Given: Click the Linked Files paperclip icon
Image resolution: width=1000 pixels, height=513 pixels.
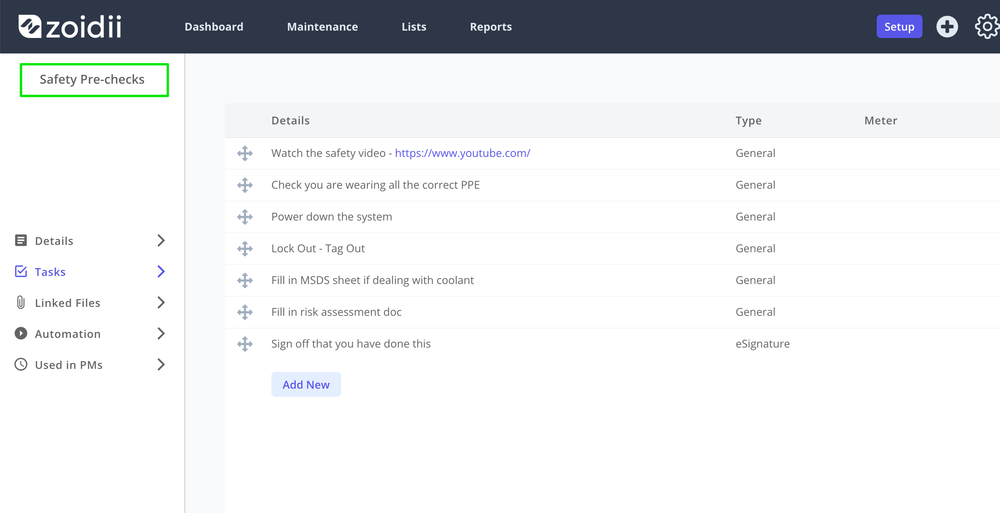Looking at the screenshot, I should click(x=21, y=302).
